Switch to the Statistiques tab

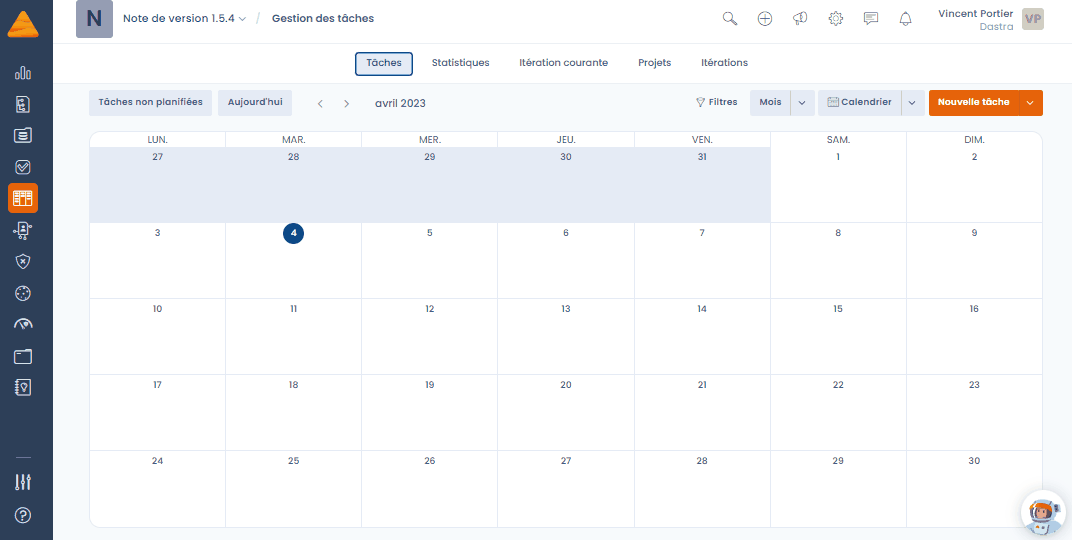pyautogui.click(x=461, y=63)
